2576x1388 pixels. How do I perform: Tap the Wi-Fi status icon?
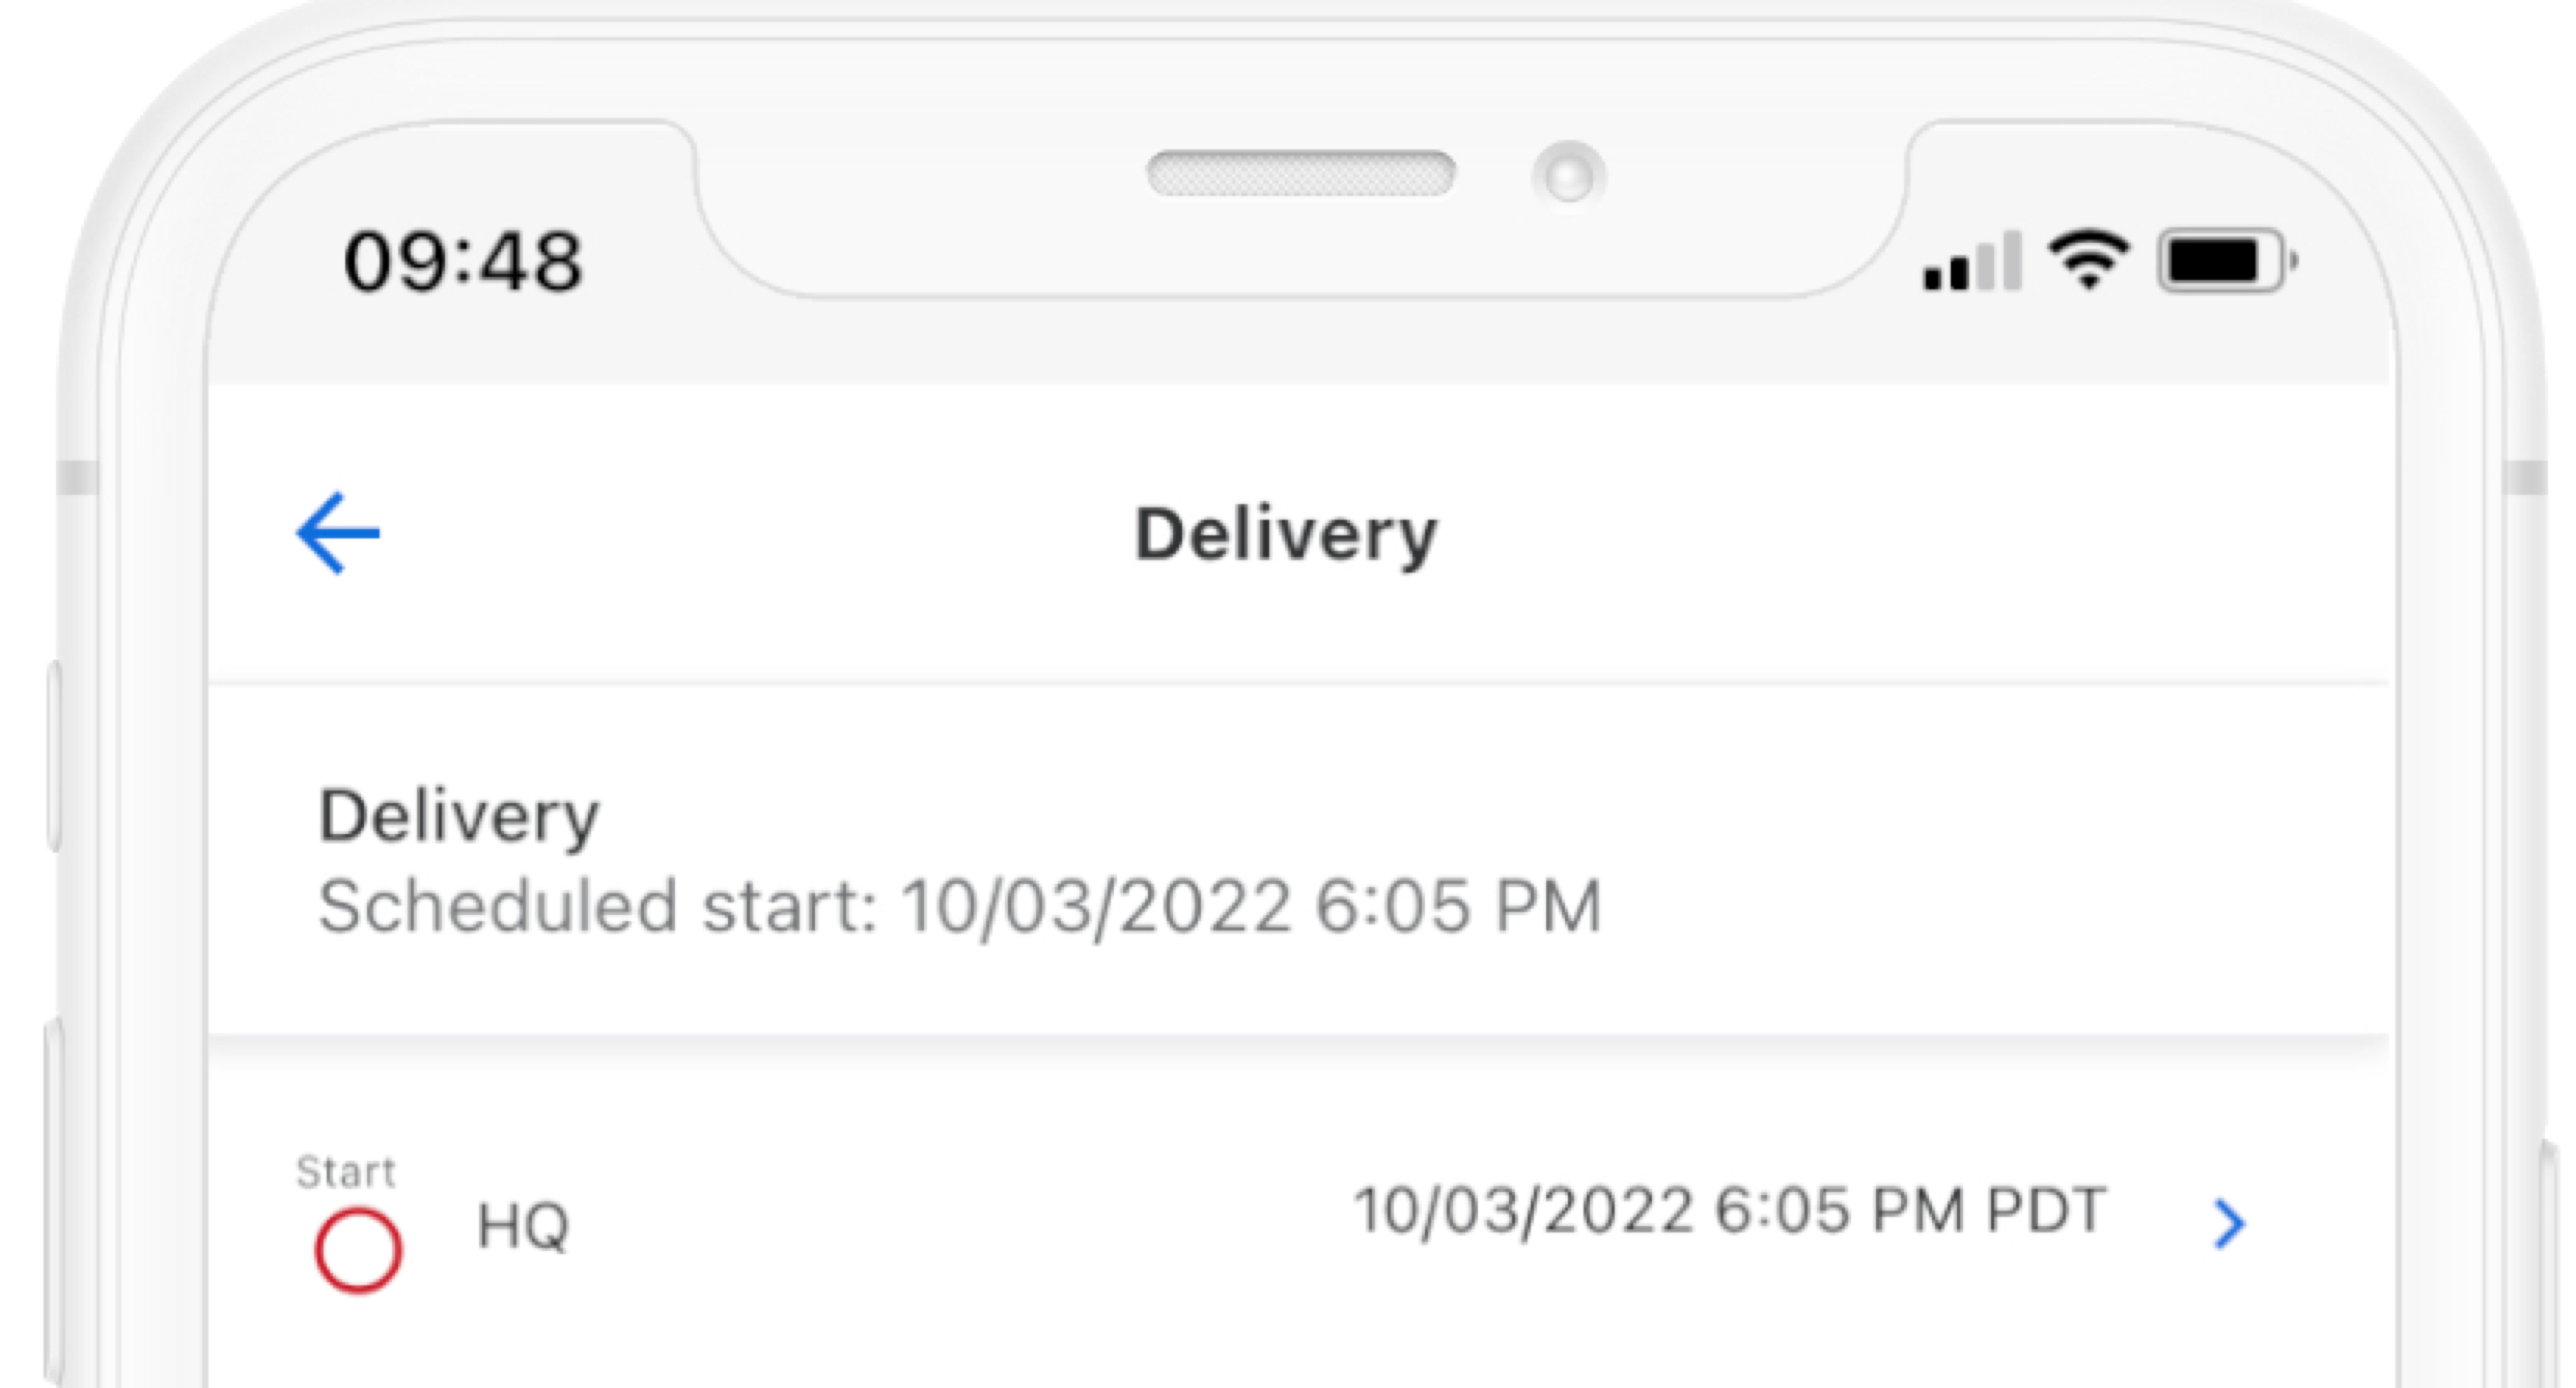[x=2088, y=260]
